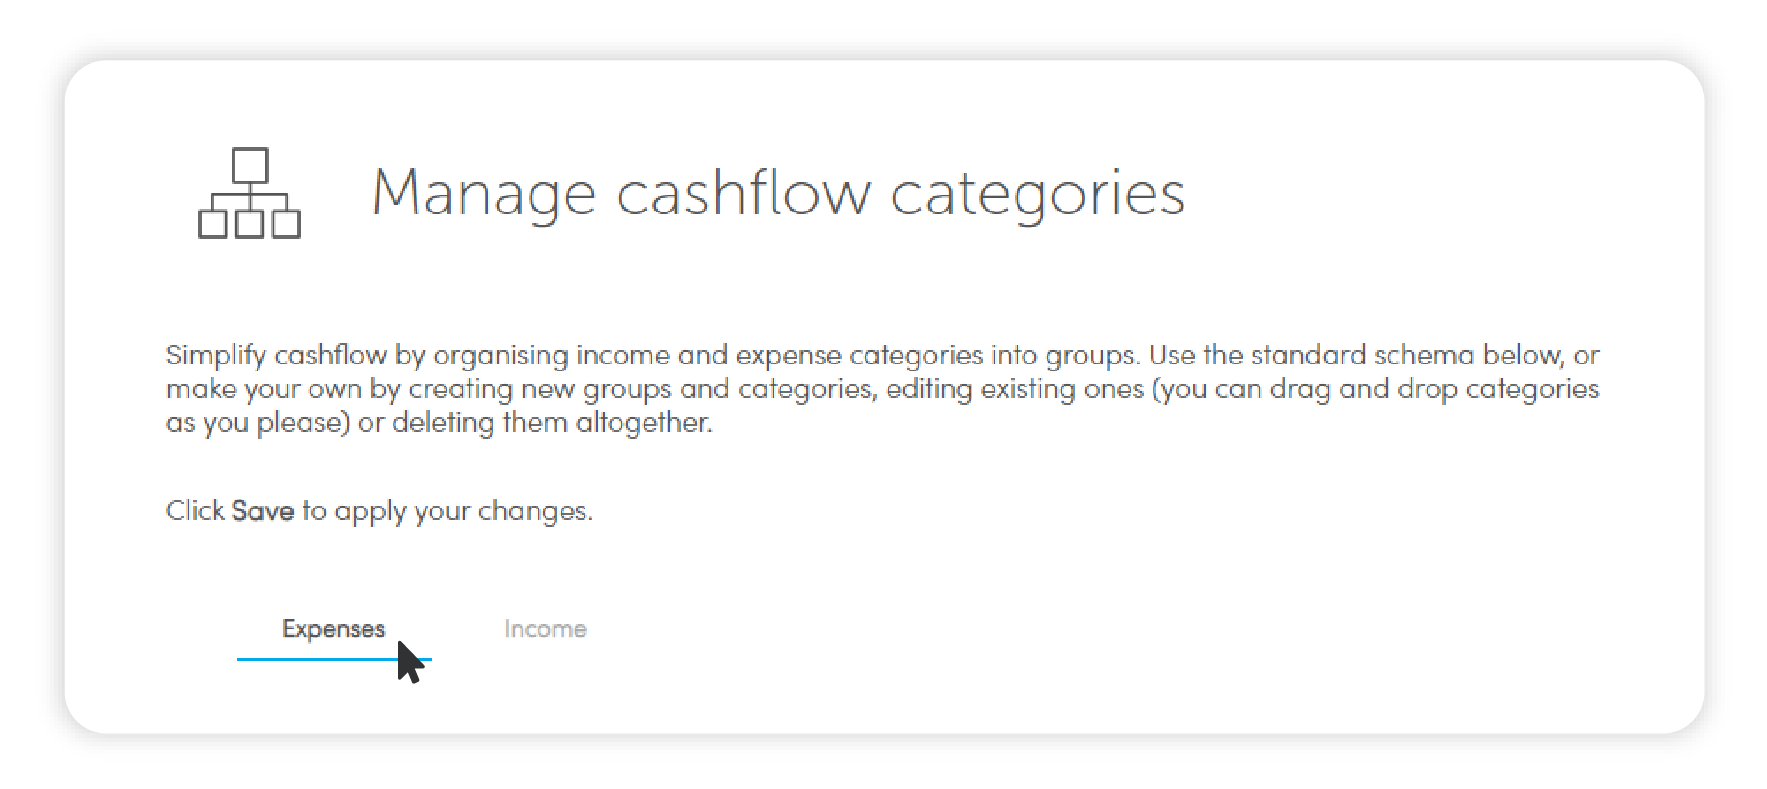Viewport: 1767px width, 789px height.
Task: Click the word cashflow in the heading
Action: coord(744,192)
